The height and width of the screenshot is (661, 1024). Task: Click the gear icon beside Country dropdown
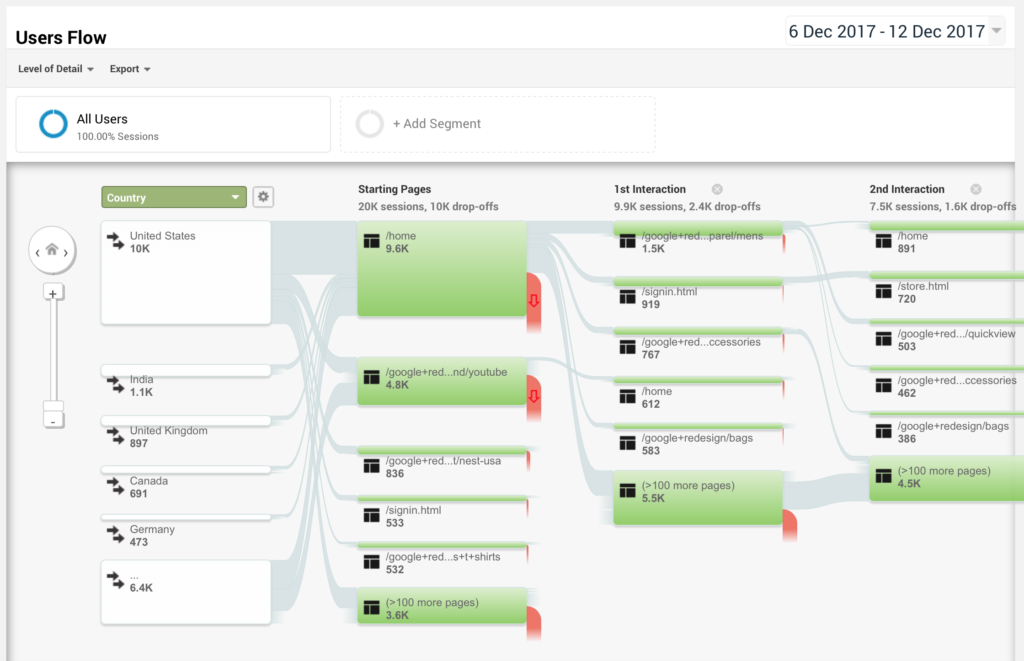point(263,197)
